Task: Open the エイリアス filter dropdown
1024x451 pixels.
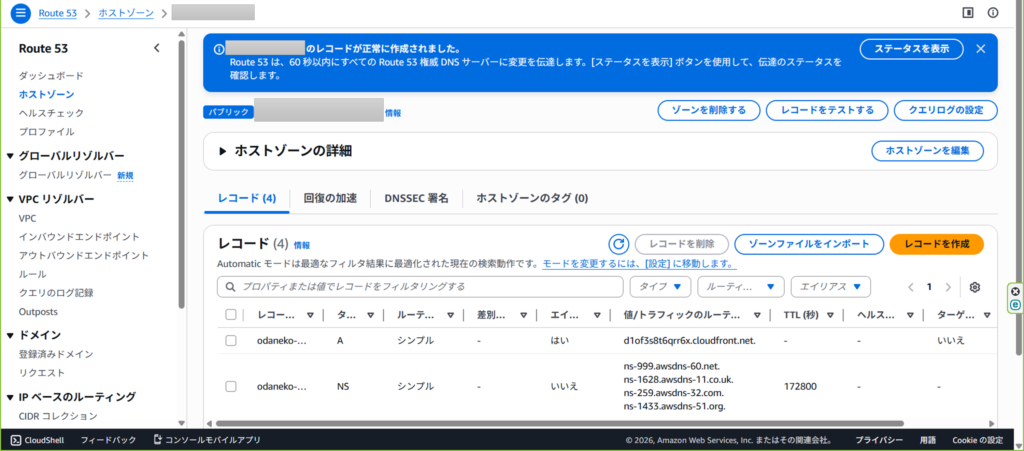Action: point(830,287)
